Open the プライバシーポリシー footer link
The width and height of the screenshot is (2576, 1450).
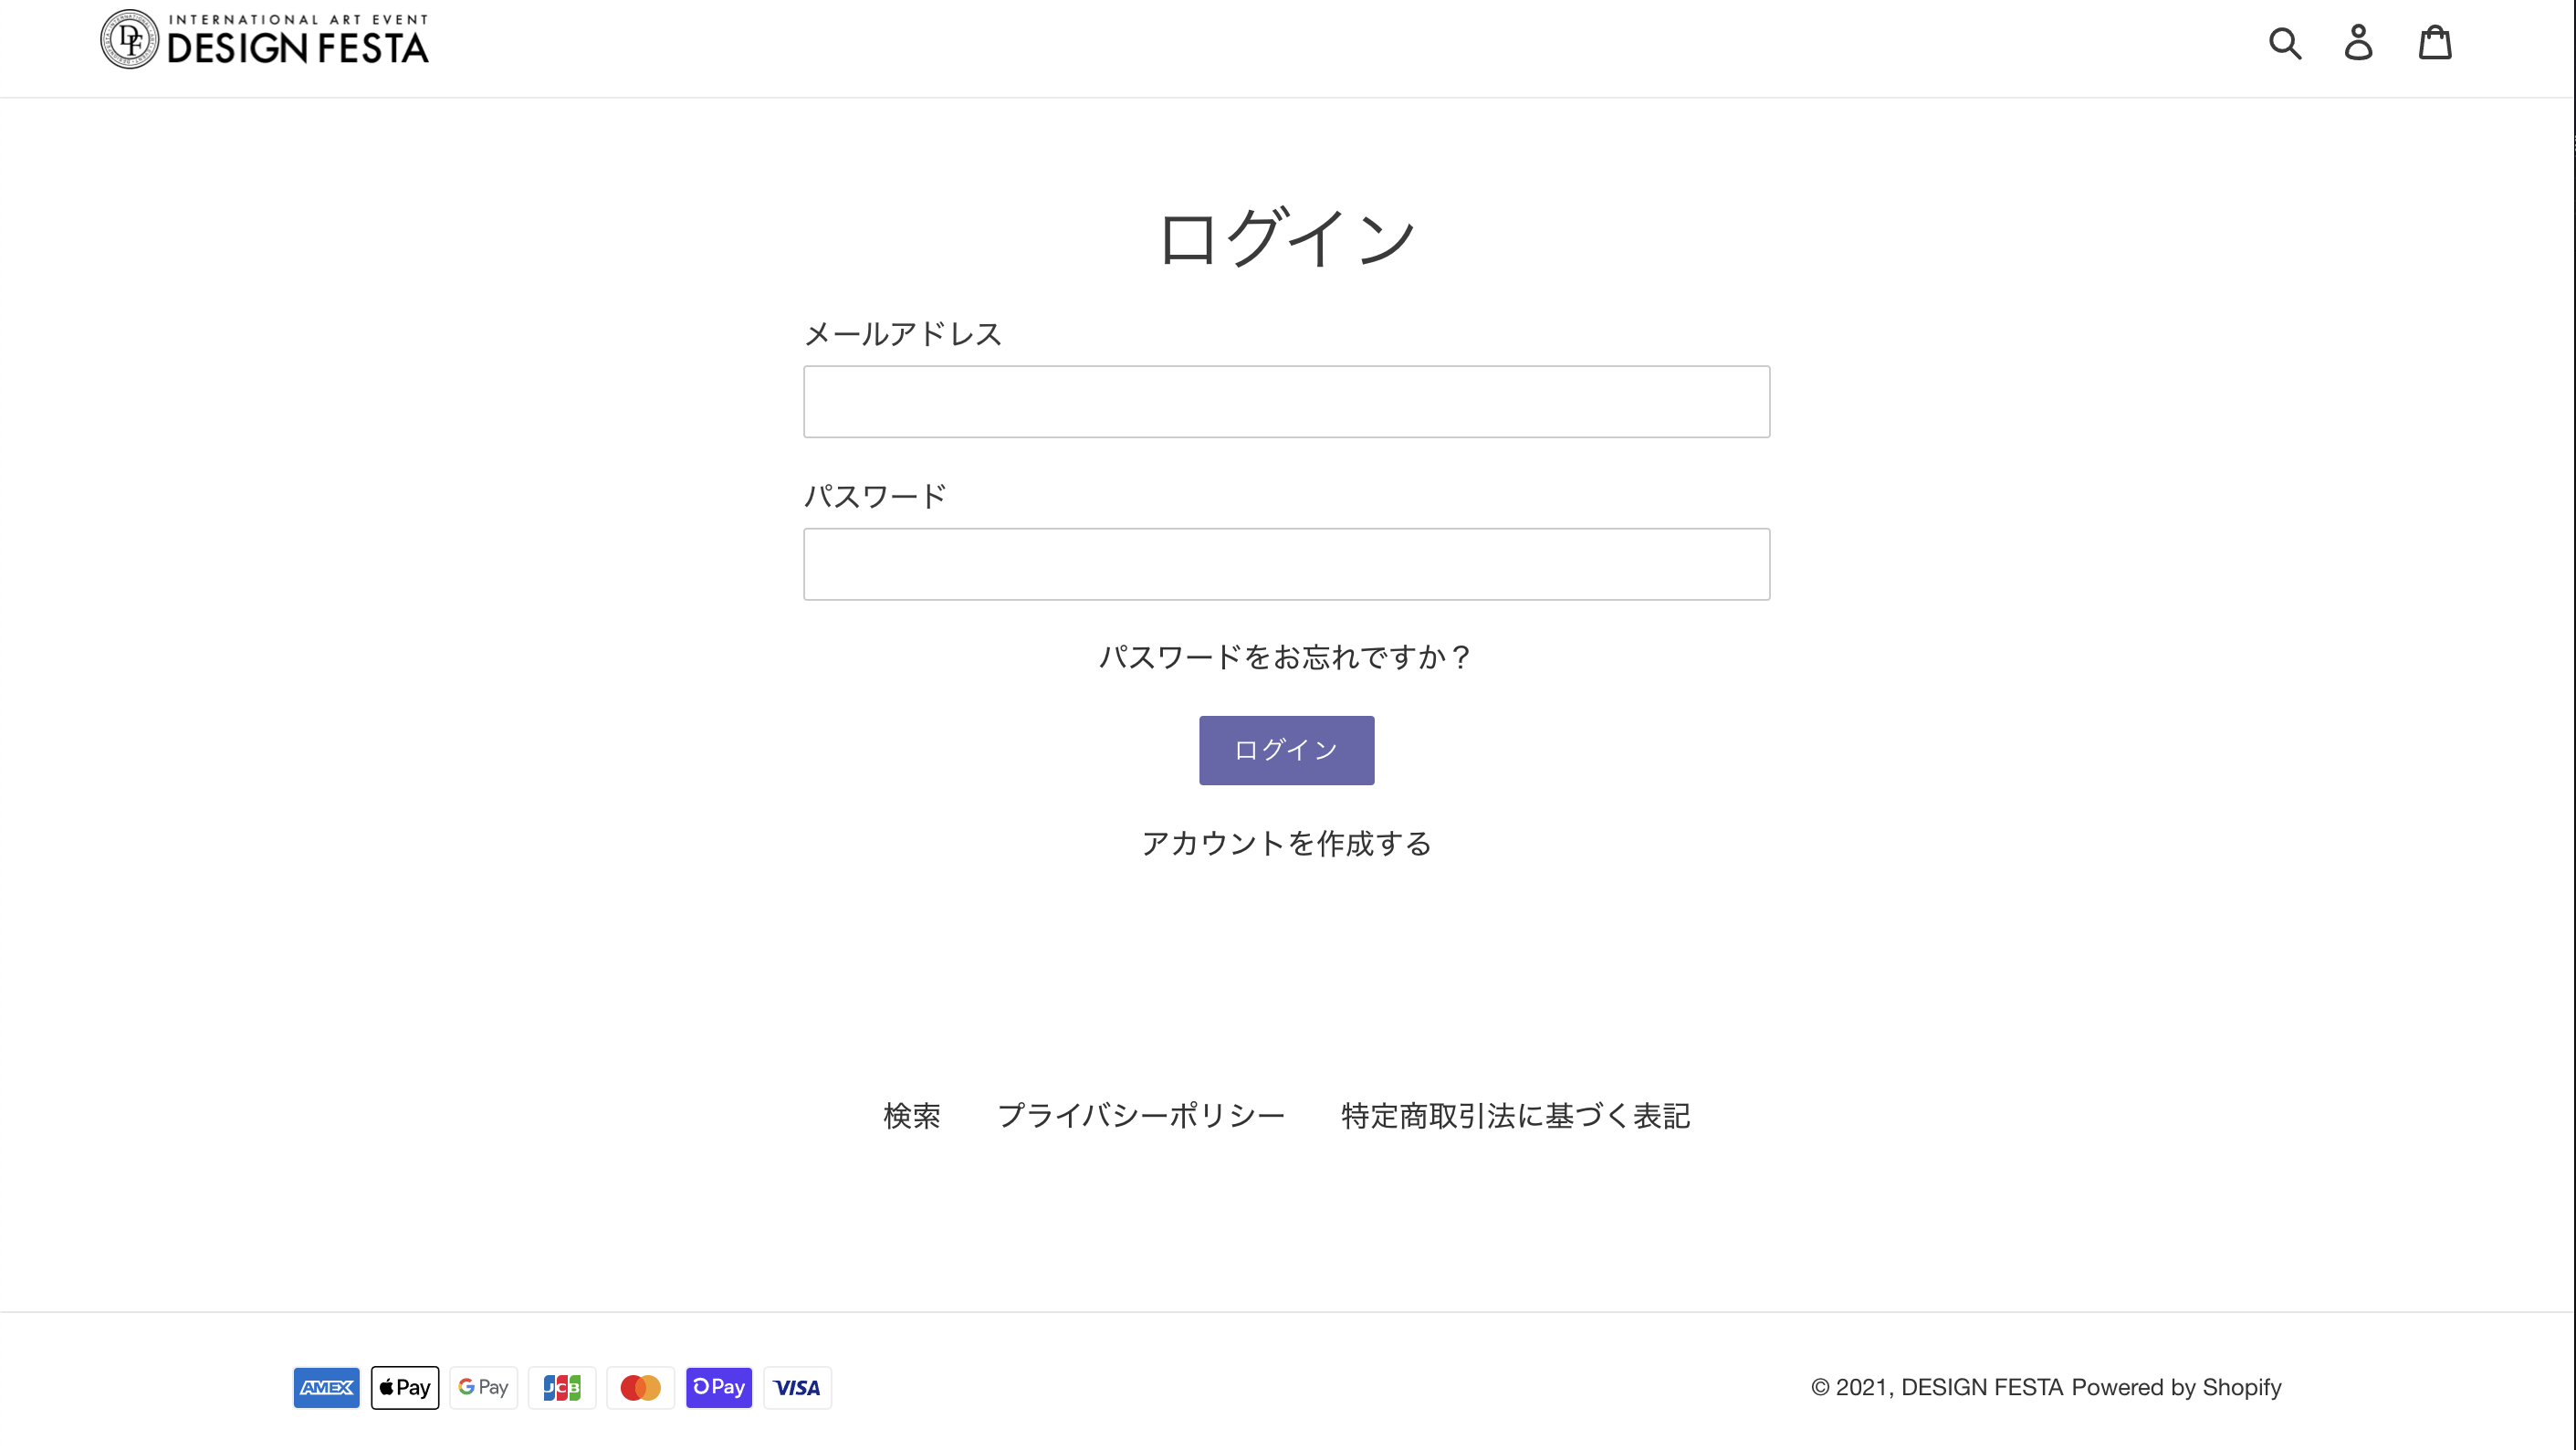[1141, 1116]
